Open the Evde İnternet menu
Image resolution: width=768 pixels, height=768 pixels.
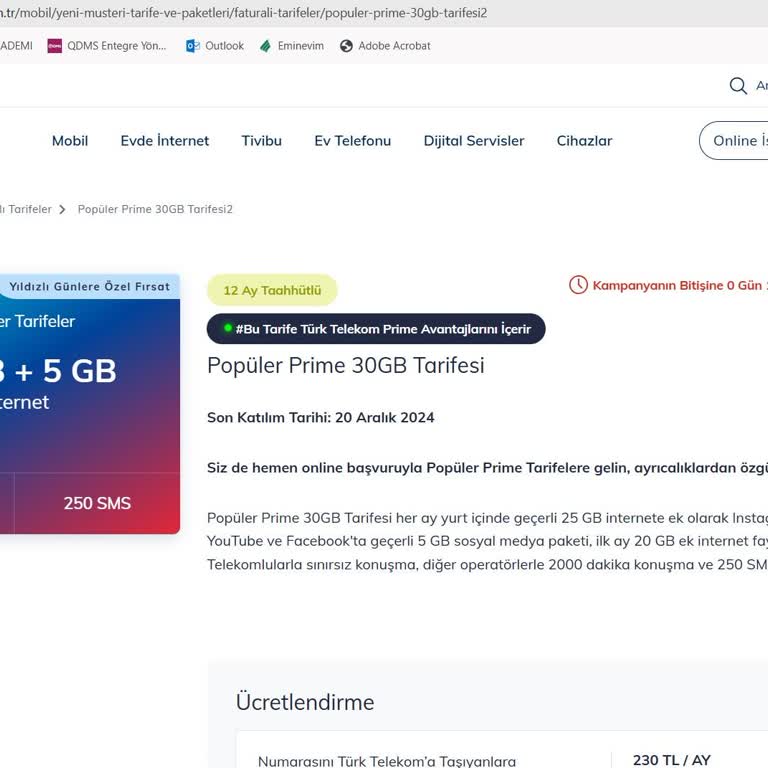coord(165,141)
